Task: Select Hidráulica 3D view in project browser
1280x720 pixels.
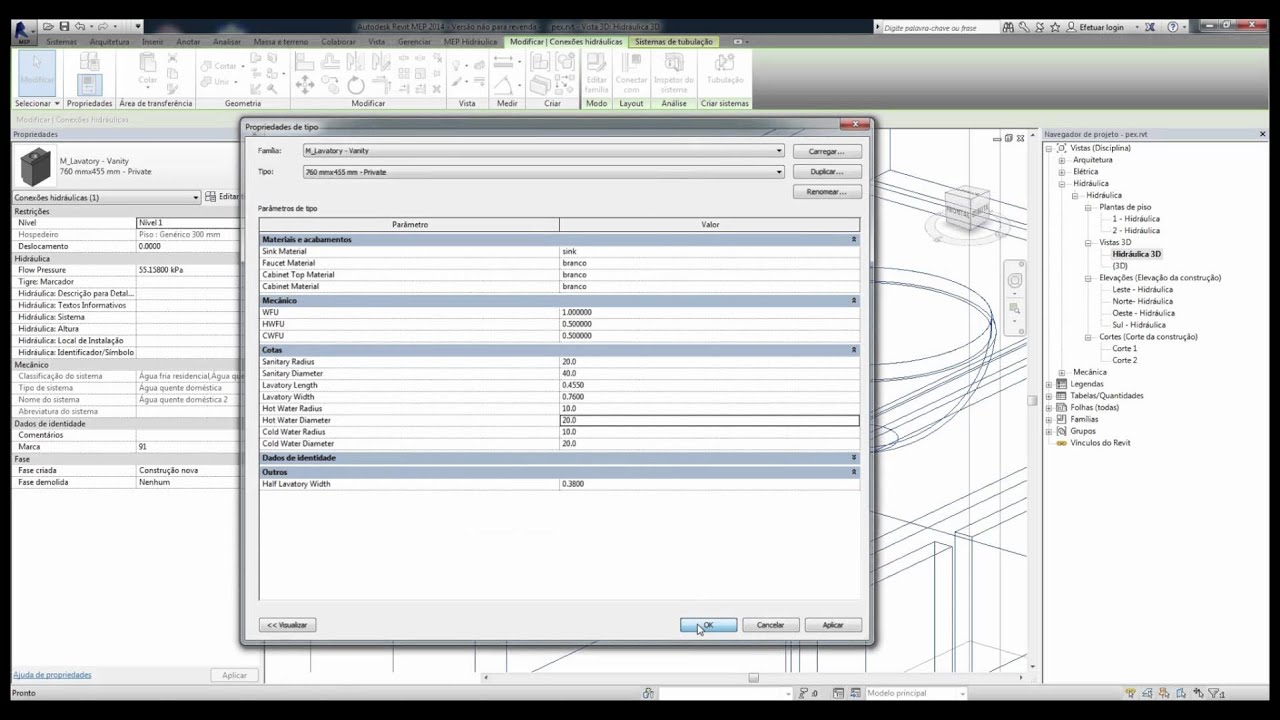Action: pos(1136,254)
